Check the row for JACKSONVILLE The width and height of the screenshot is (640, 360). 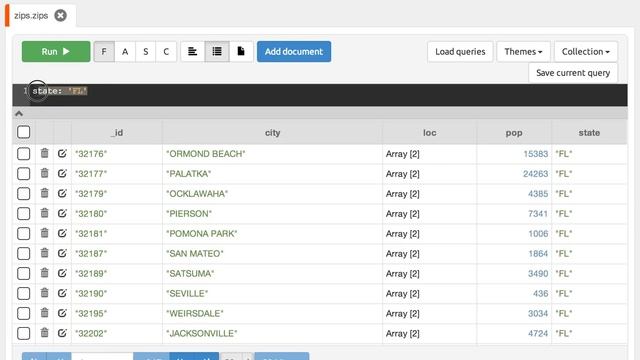coord(24,333)
